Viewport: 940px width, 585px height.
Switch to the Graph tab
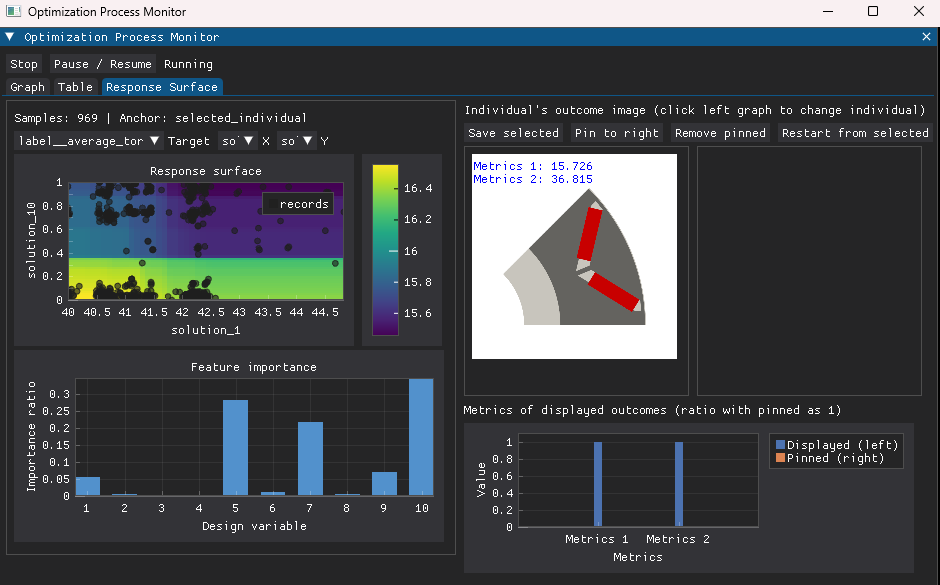(x=28, y=87)
